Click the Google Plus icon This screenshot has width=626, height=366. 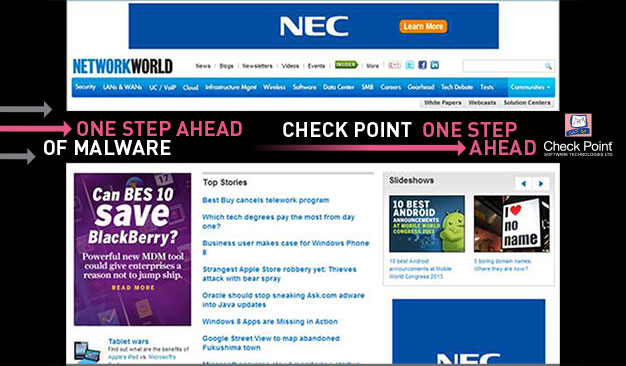pos(394,65)
